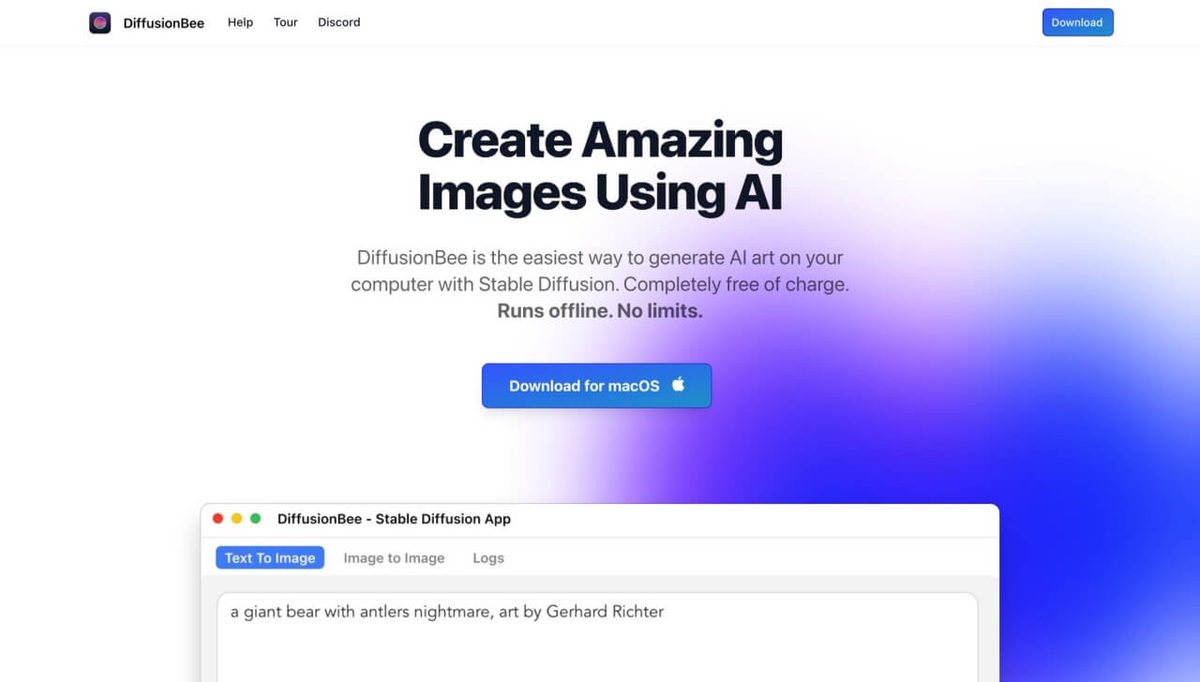Click the 'Runs offline. No limits.' text
Viewport: 1200px width, 682px height.
click(600, 311)
